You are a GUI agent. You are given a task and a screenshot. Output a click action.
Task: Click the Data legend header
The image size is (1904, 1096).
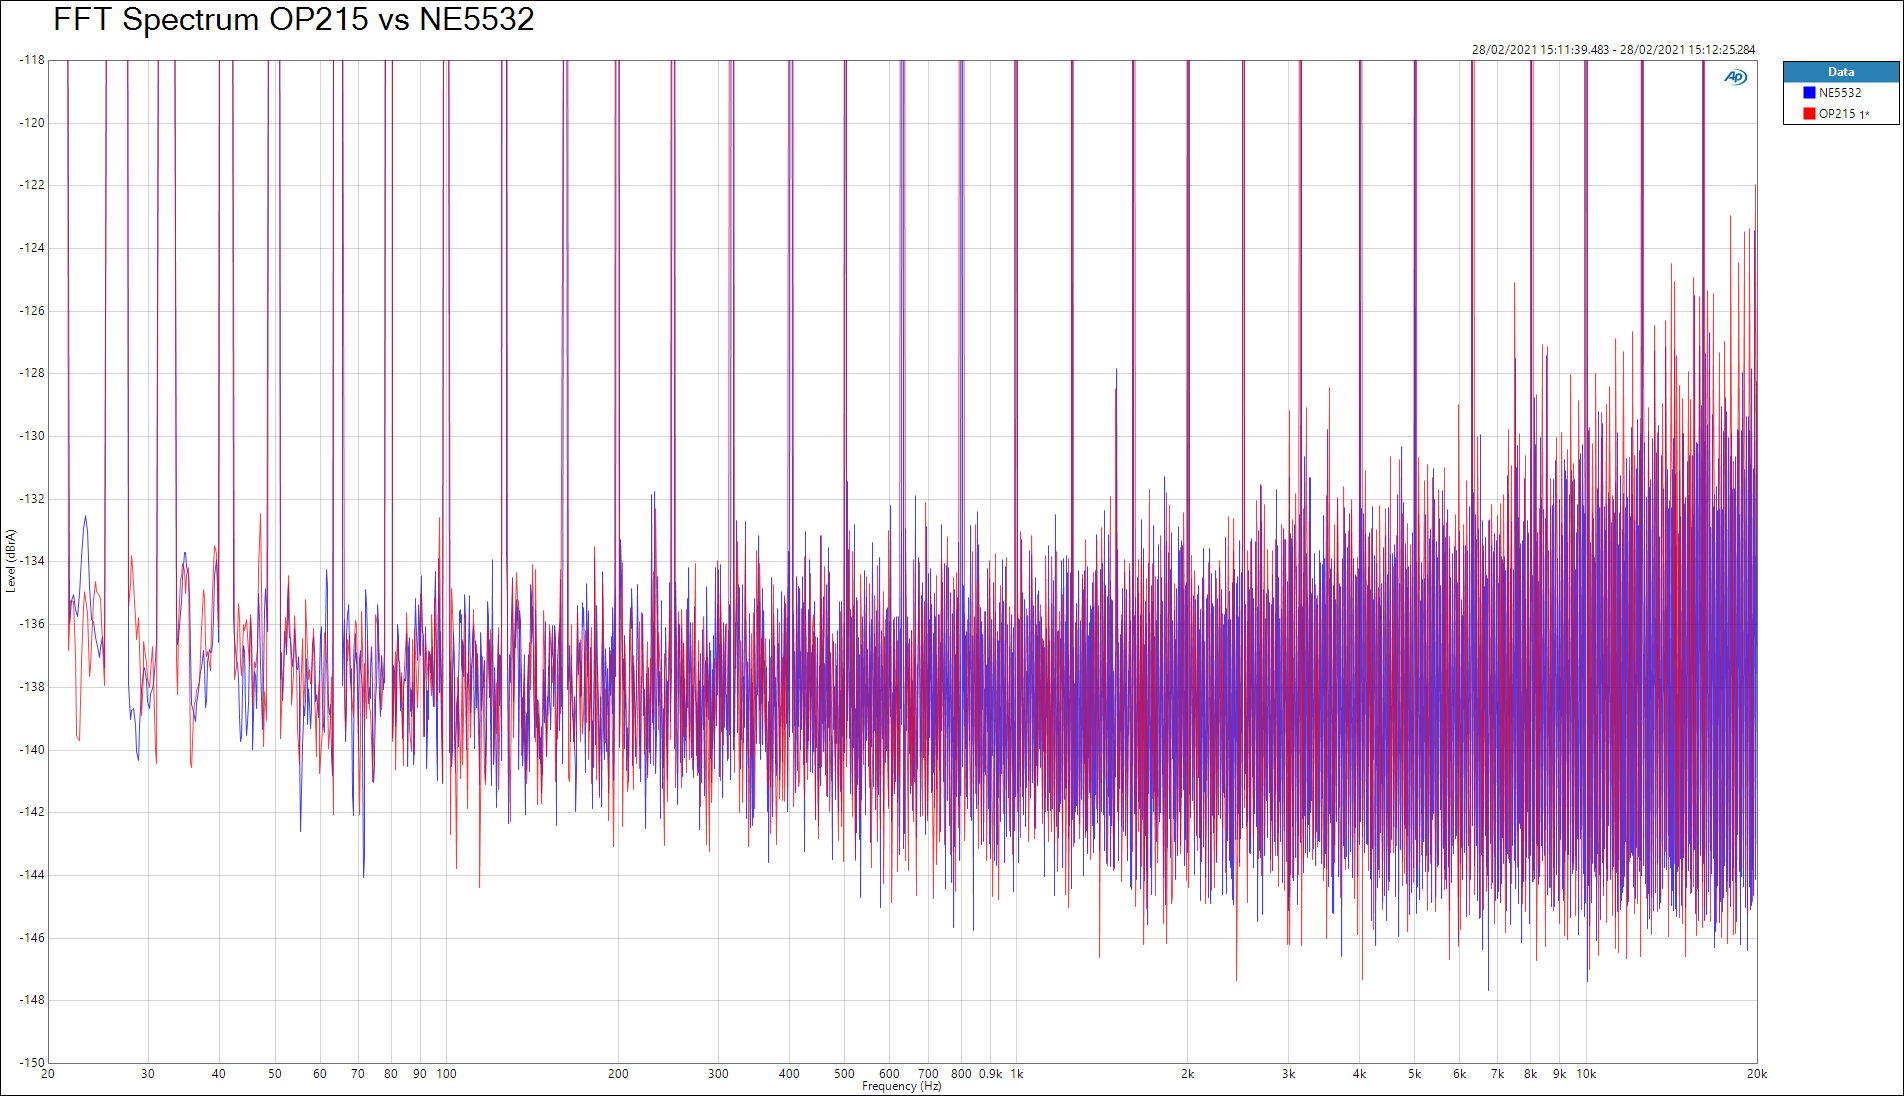(x=1840, y=72)
